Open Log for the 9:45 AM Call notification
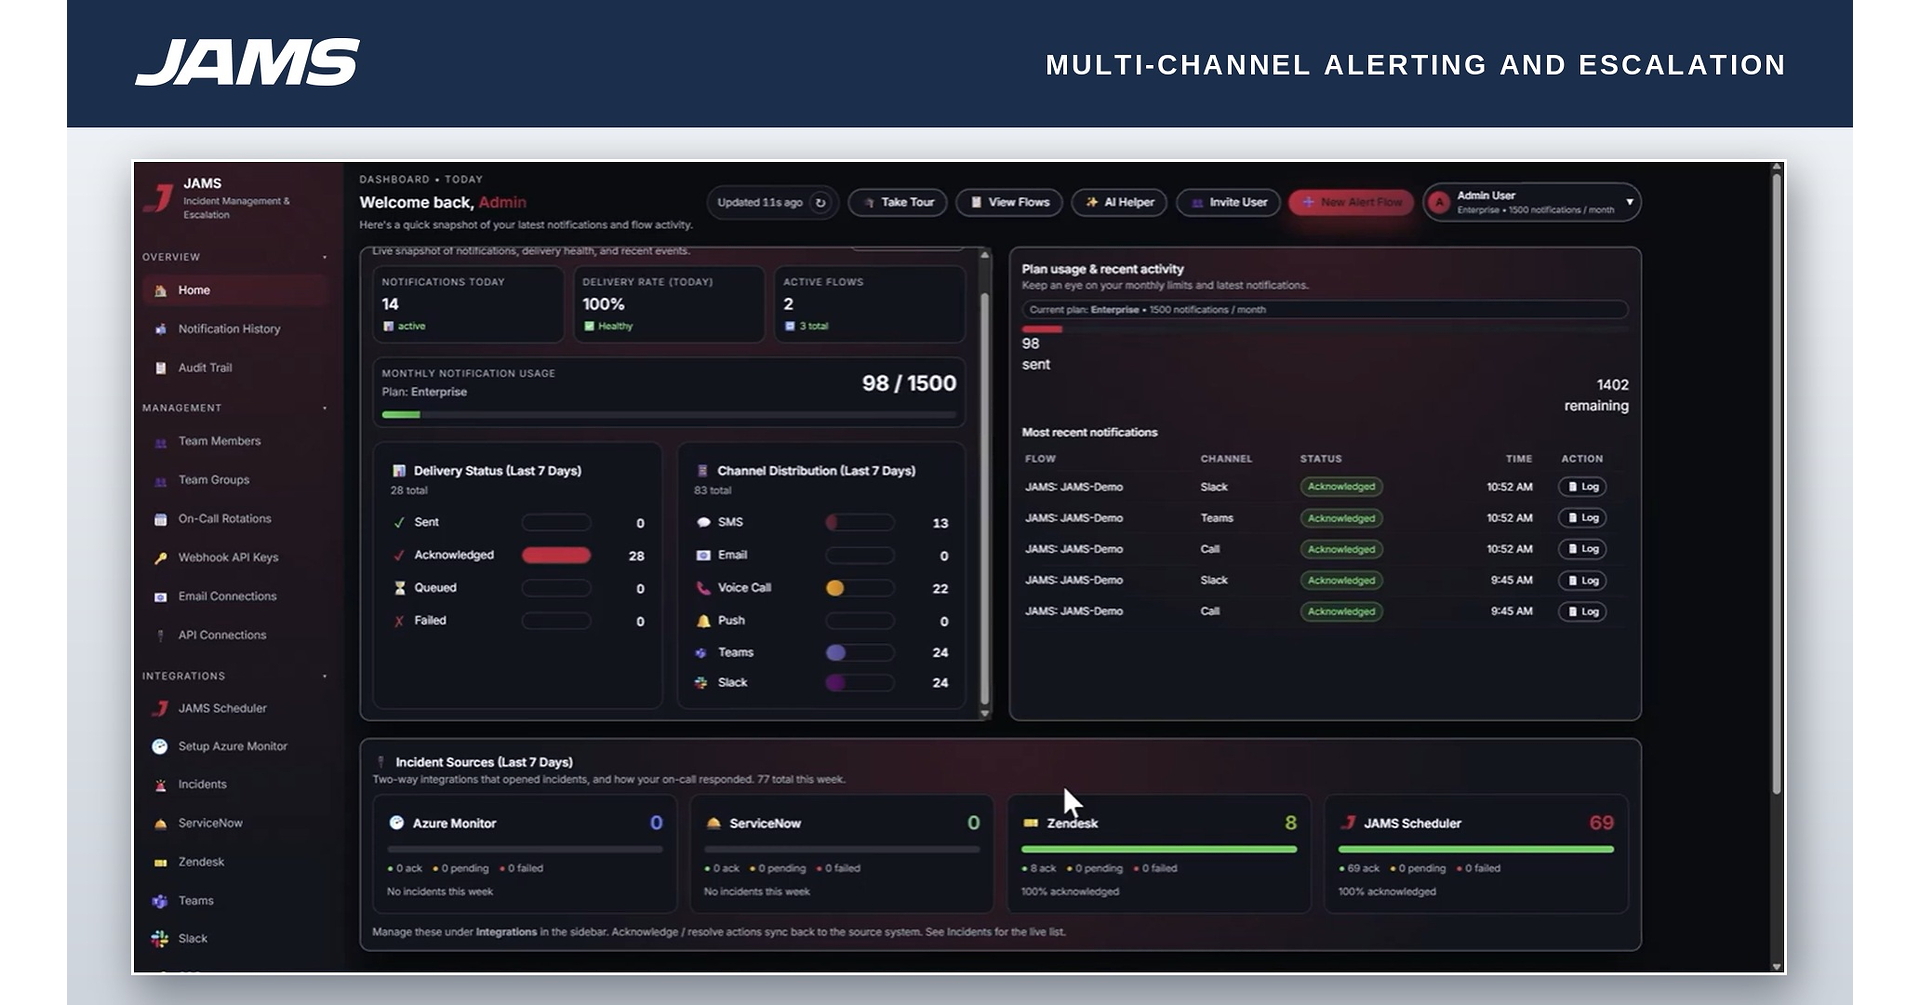 pyautogui.click(x=1582, y=612)
